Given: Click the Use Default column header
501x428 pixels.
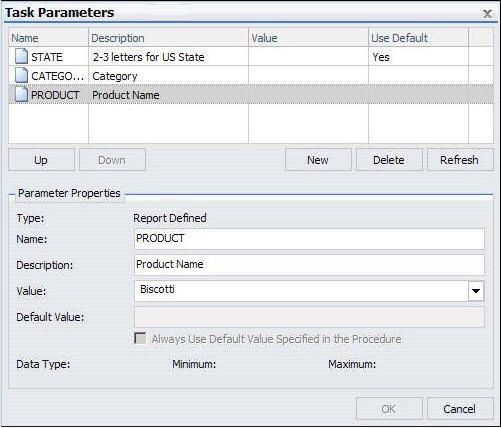Looking at the screenshot, I should click(x=418, y=38).
